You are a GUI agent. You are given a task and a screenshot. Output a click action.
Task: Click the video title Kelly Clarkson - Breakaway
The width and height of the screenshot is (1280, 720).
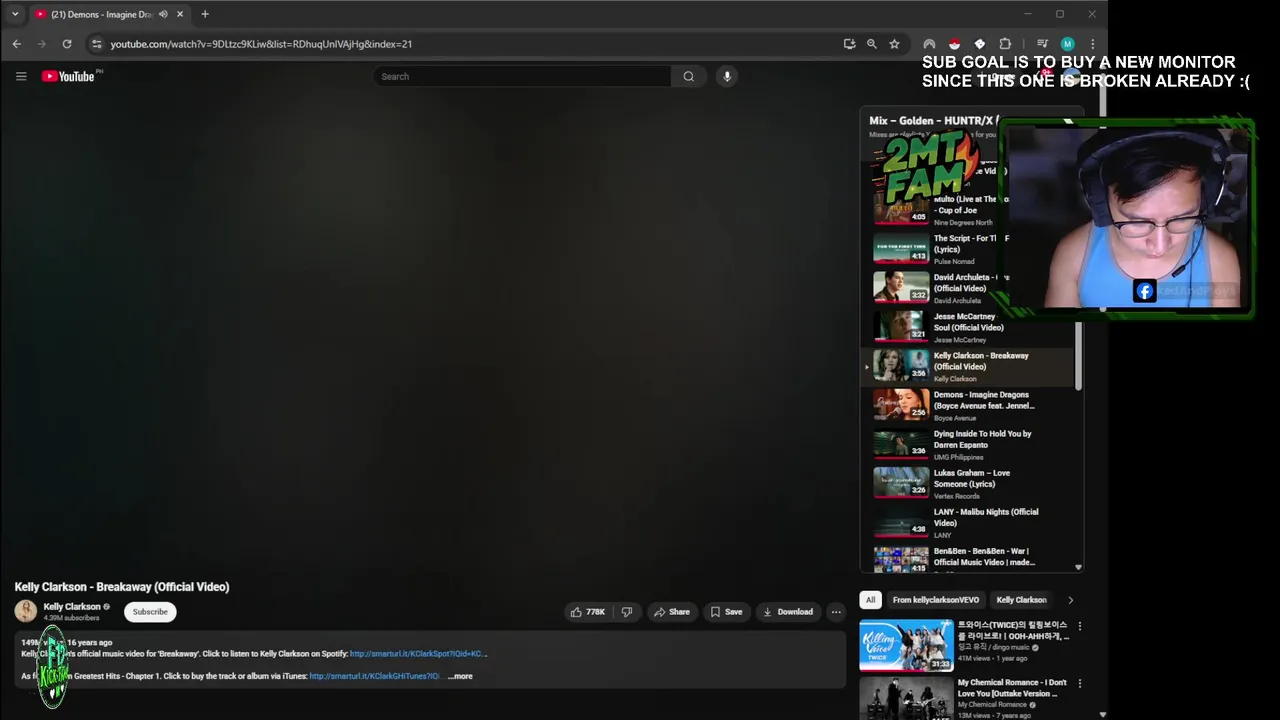(122, 587)
